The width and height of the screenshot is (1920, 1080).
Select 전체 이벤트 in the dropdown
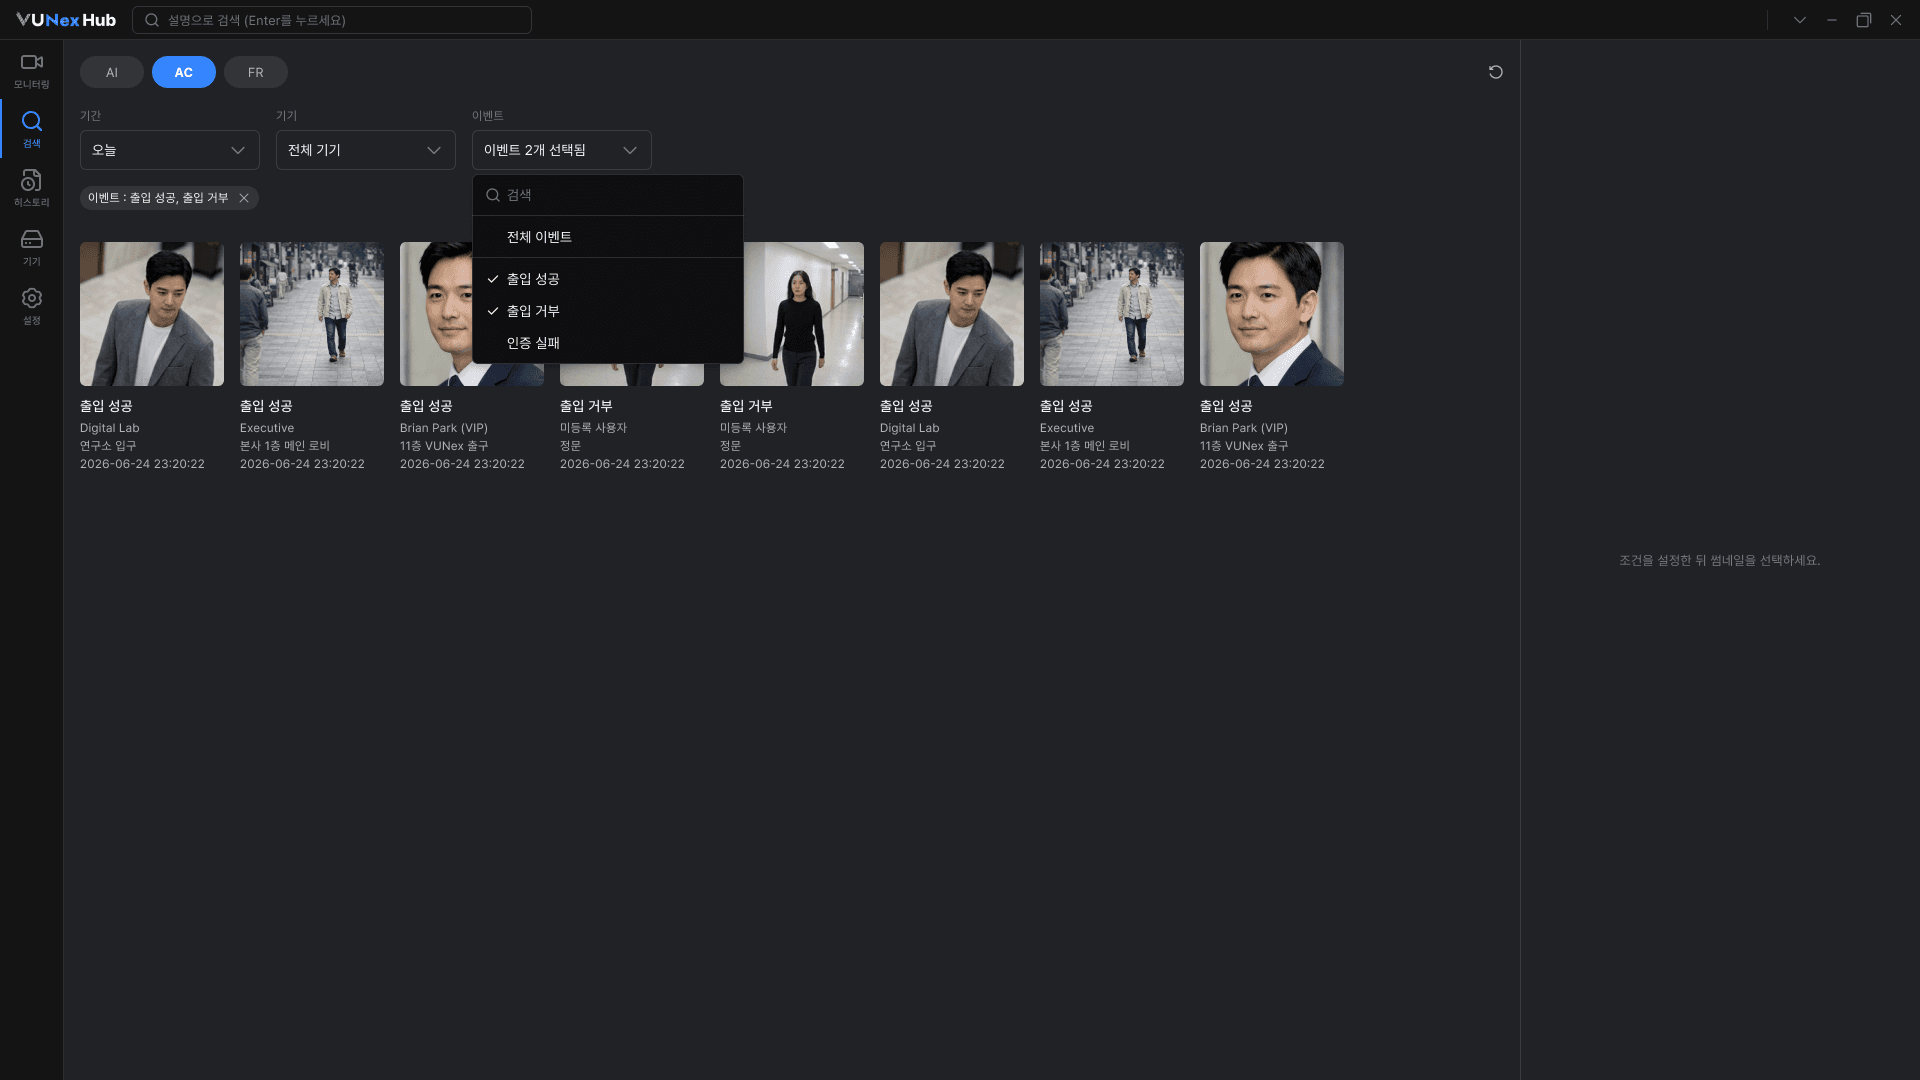[x=608, y=237]
